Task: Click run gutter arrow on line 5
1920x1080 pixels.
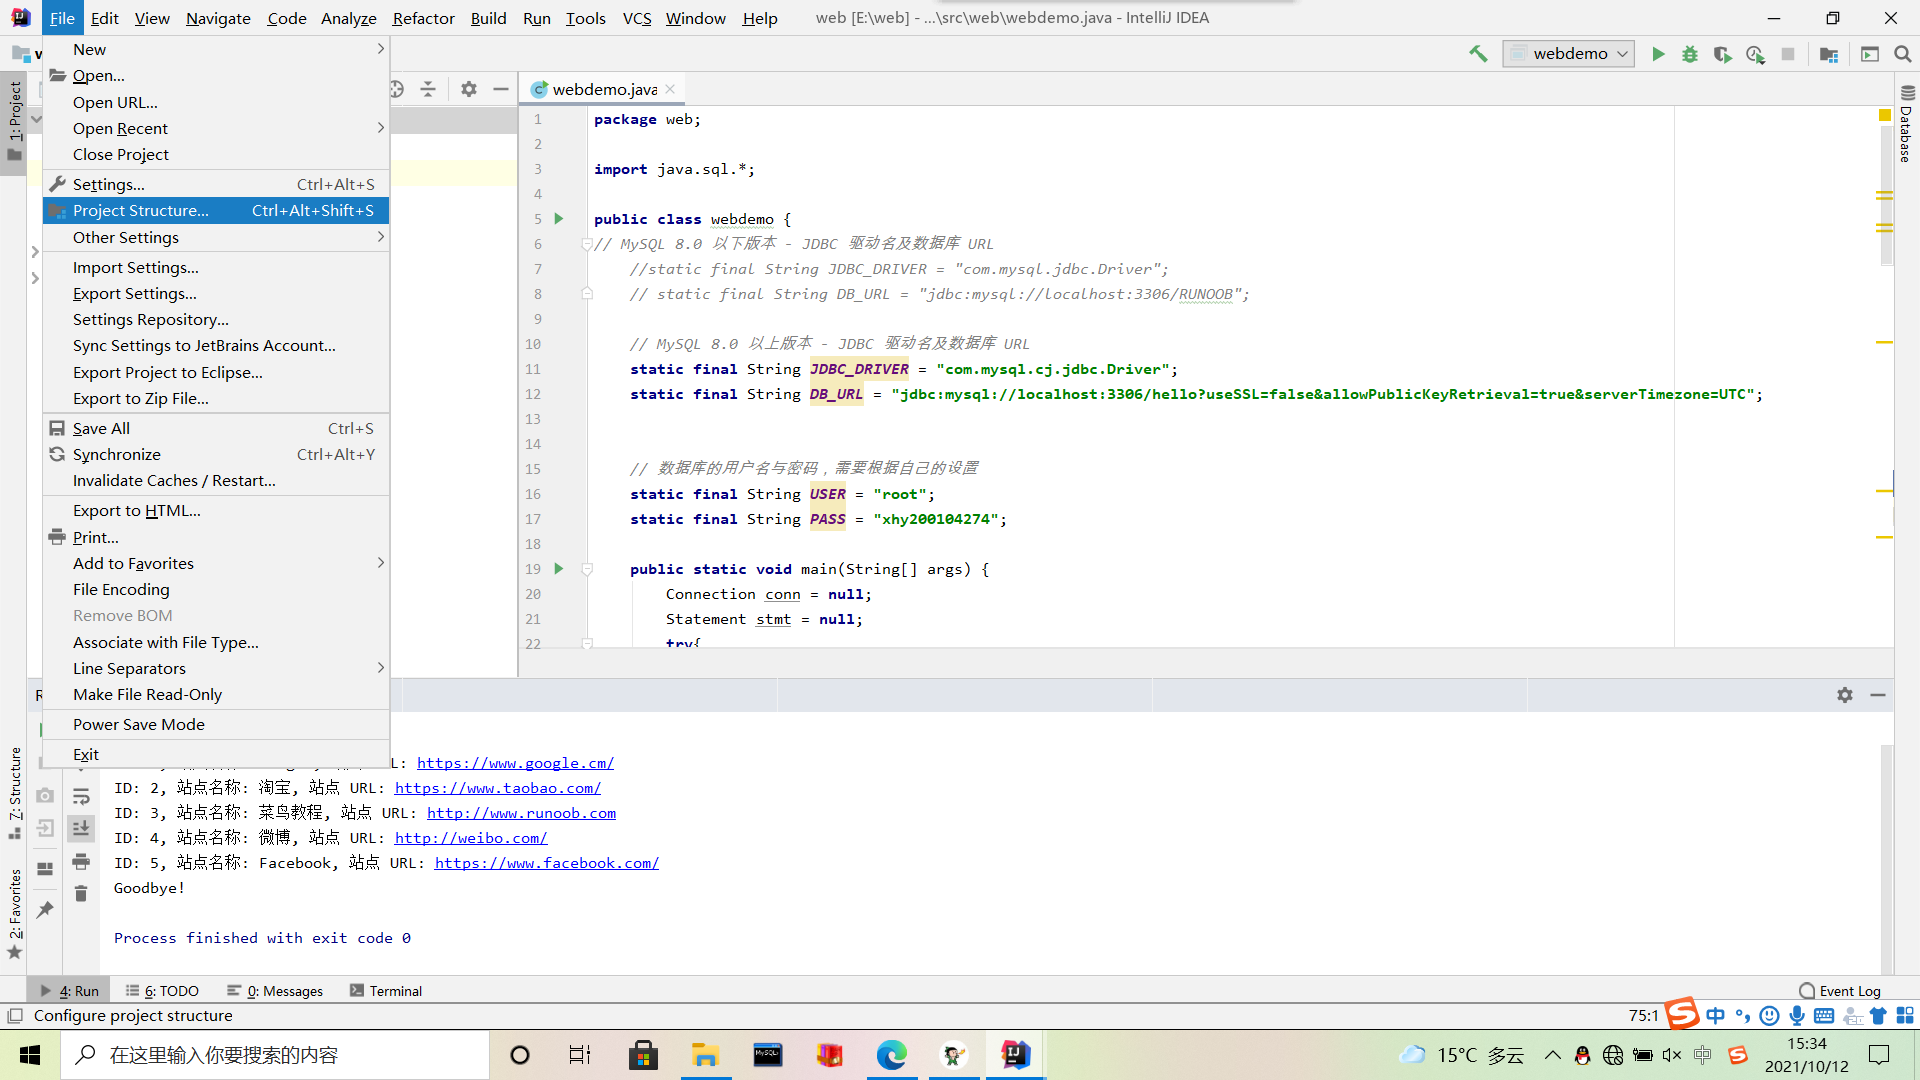Action: (559, 219)
